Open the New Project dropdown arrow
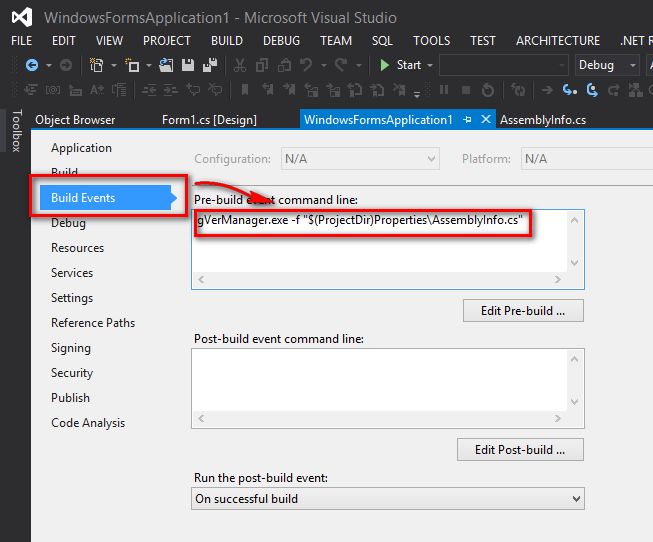 (114, 65)
